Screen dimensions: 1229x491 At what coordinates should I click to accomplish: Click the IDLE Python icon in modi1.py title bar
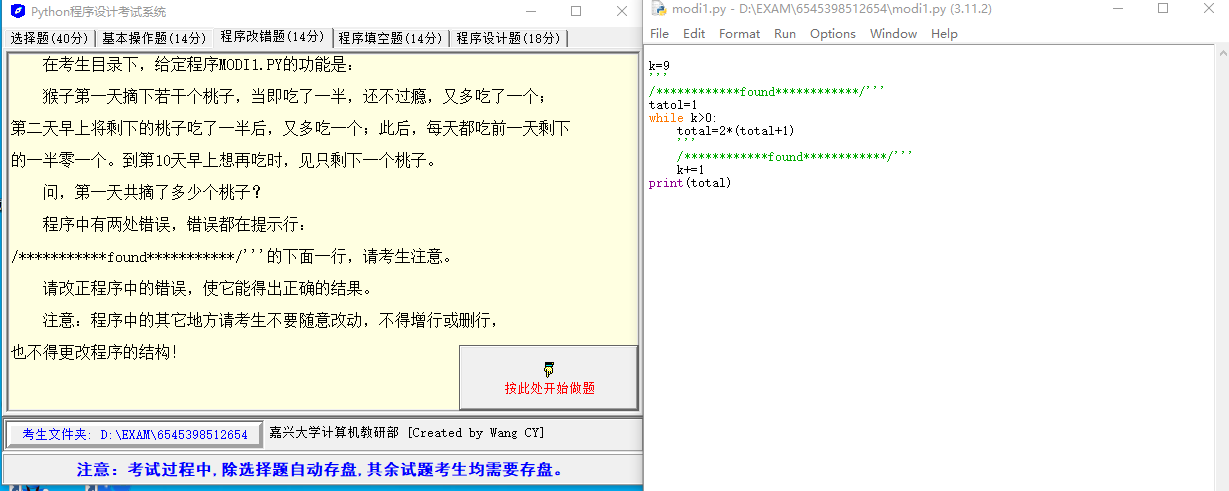[x=658, y=9]
